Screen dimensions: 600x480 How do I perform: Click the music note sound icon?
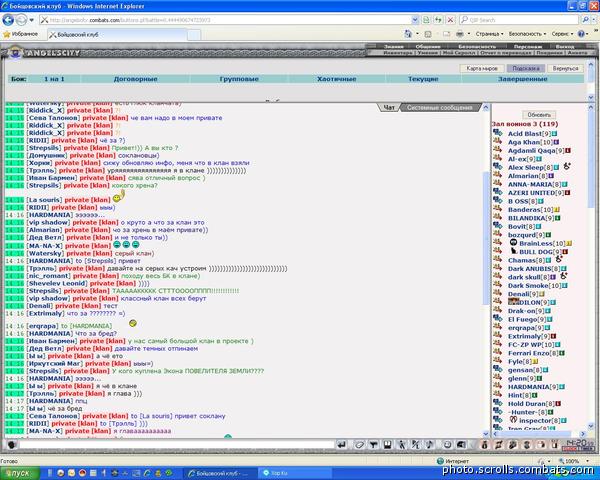pos(430,445)
